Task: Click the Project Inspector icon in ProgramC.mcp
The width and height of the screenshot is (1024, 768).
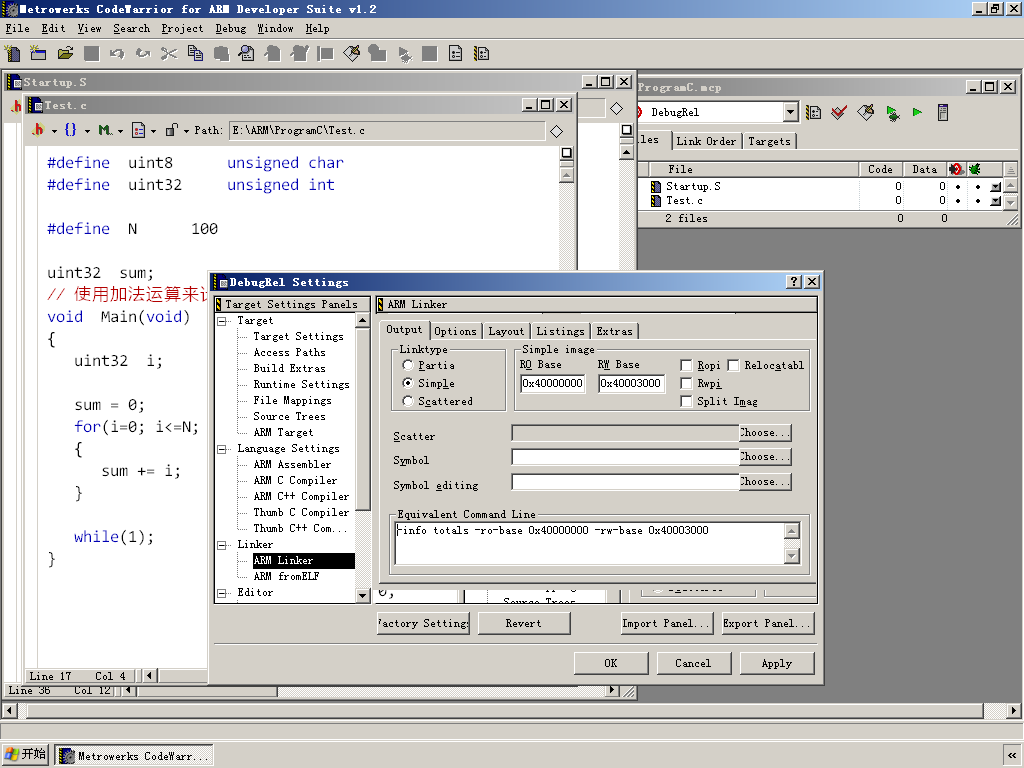Action: pos(943,112)
